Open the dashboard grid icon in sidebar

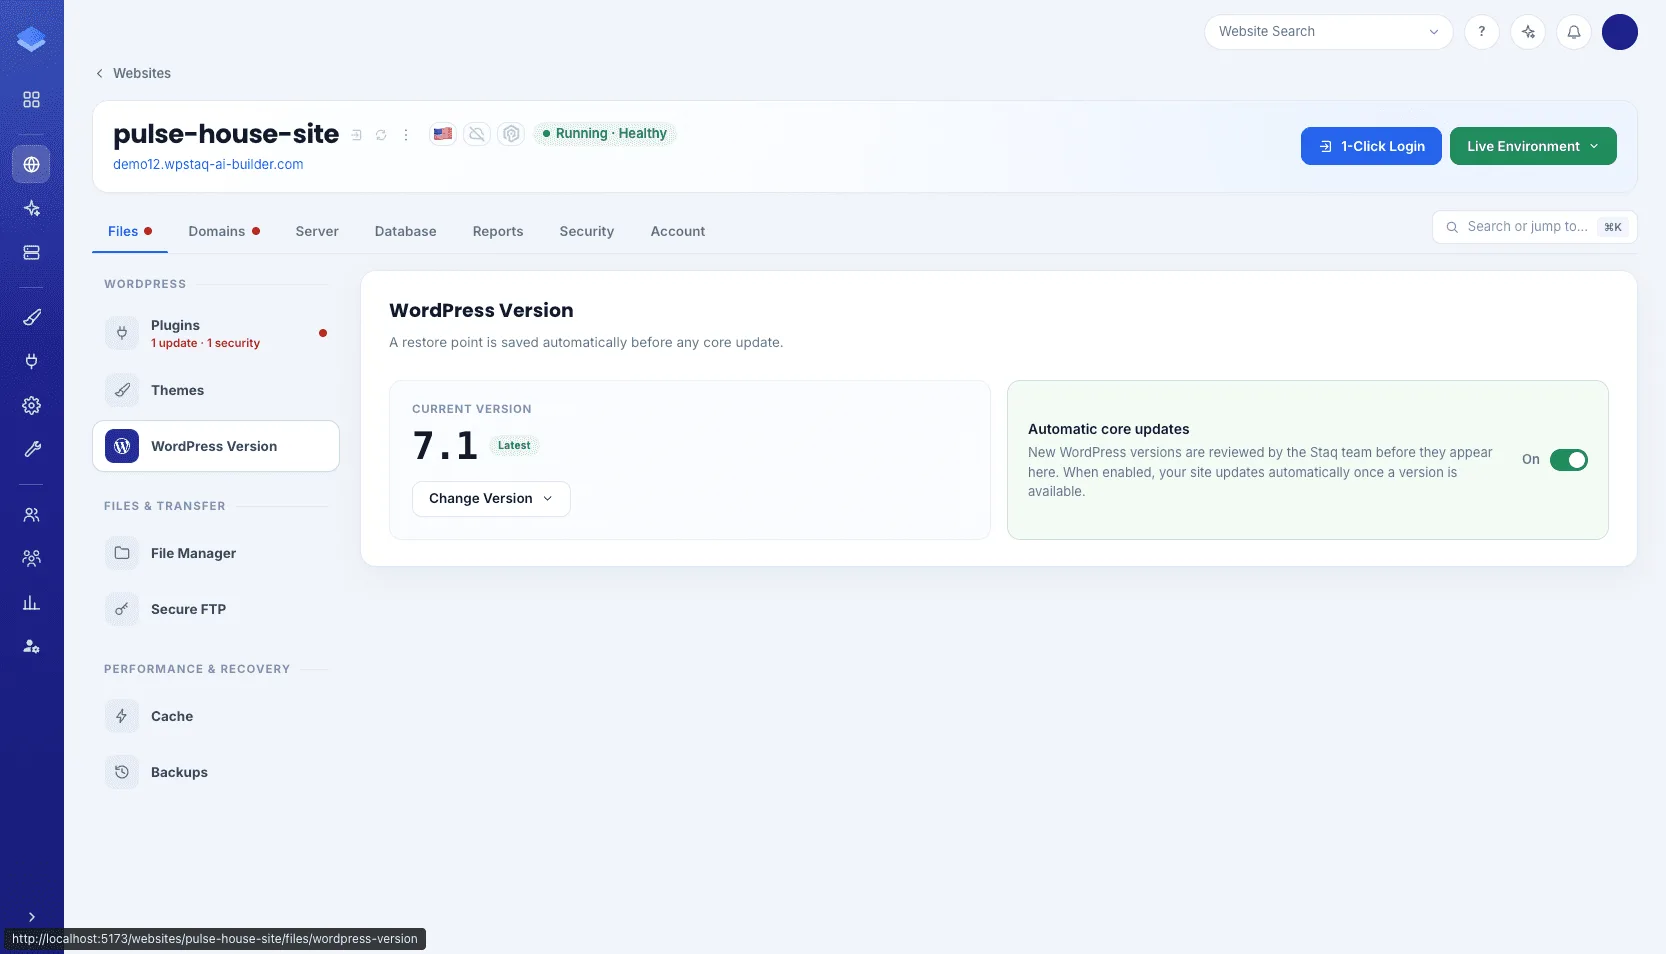click(x=31, y=100)
